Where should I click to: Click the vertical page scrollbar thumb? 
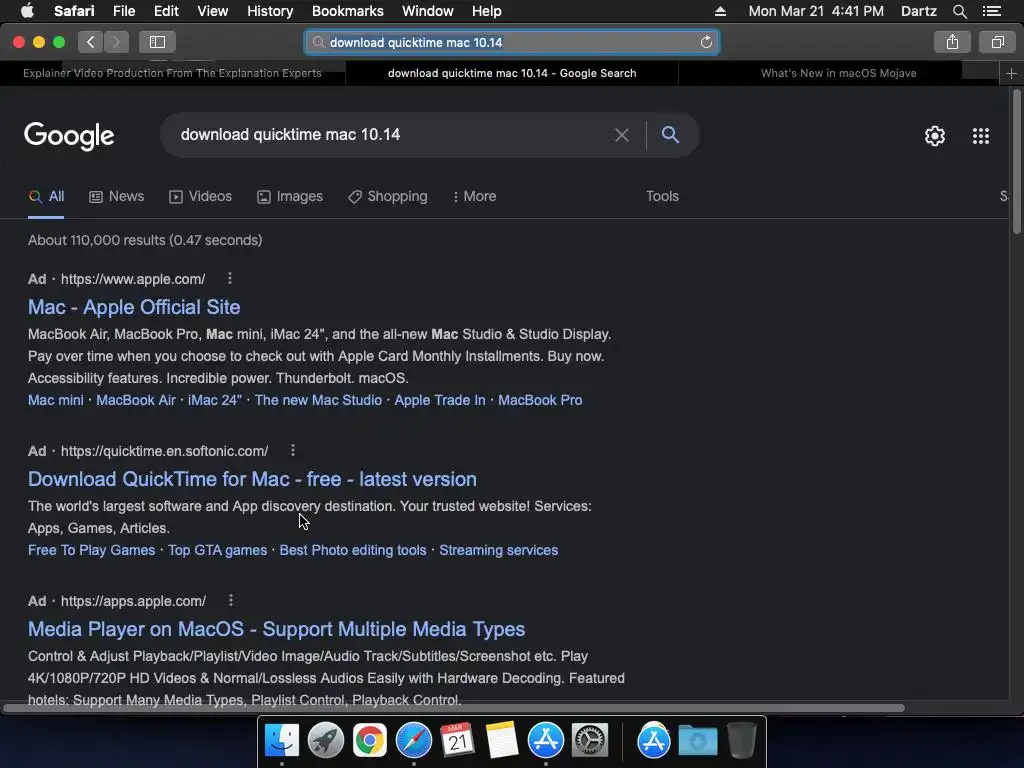1016,162
